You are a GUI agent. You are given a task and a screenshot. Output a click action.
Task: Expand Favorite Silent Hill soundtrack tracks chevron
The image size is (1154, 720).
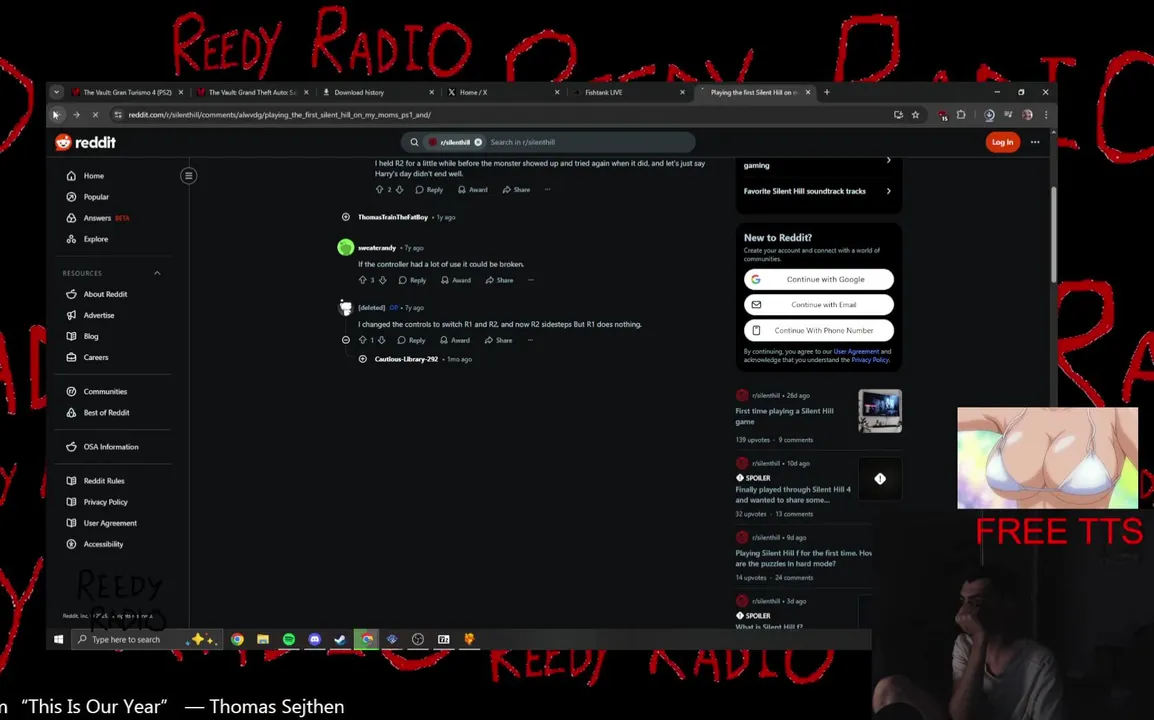[x=888, y=191]
